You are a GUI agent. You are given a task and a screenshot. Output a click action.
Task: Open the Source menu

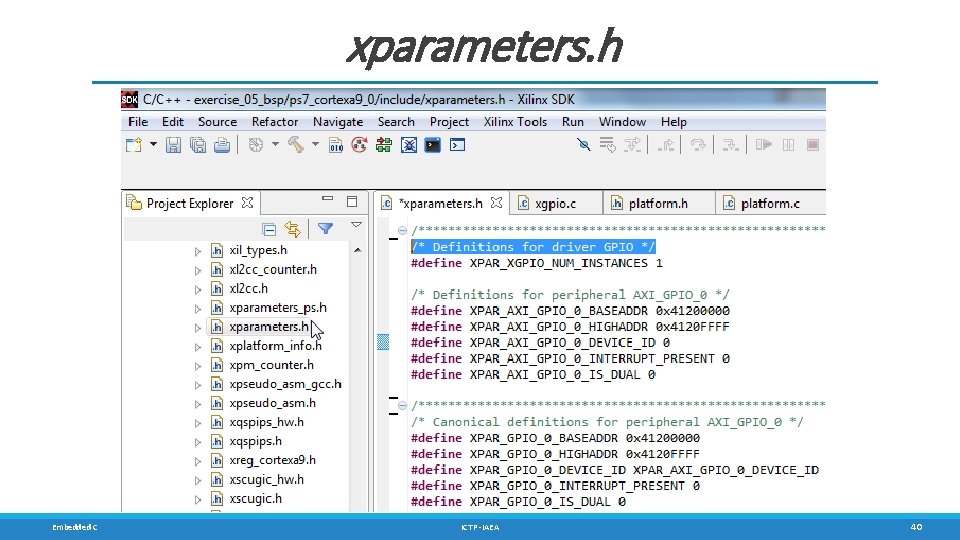[217, 122]
